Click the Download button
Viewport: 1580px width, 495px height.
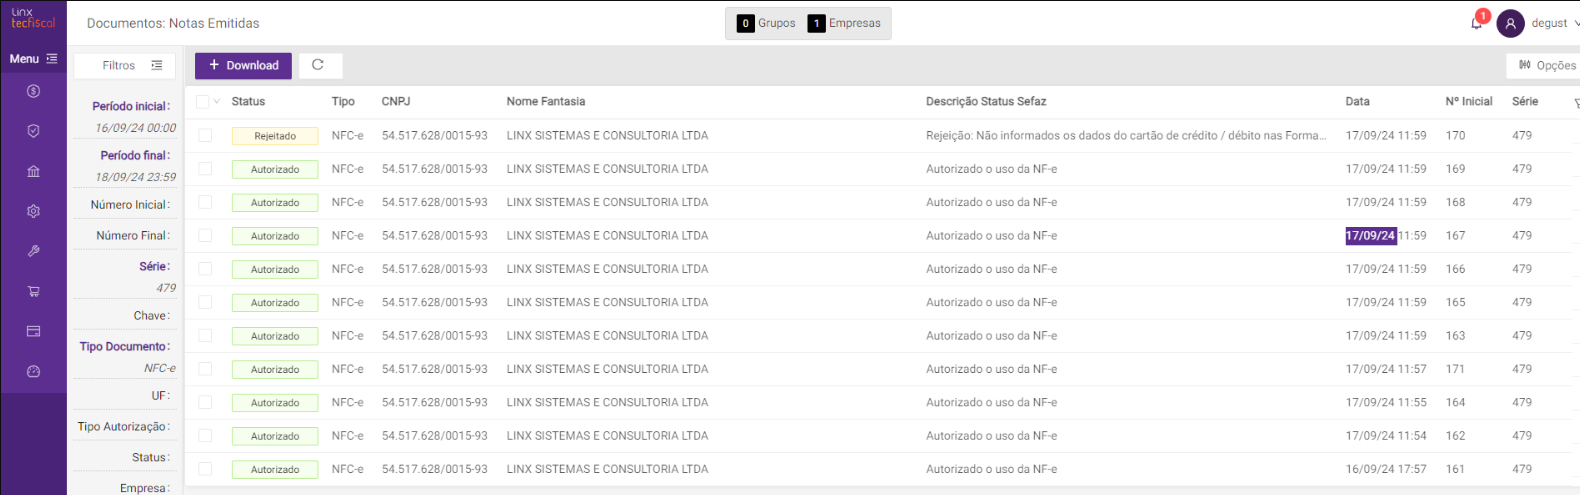click(243, 65)
